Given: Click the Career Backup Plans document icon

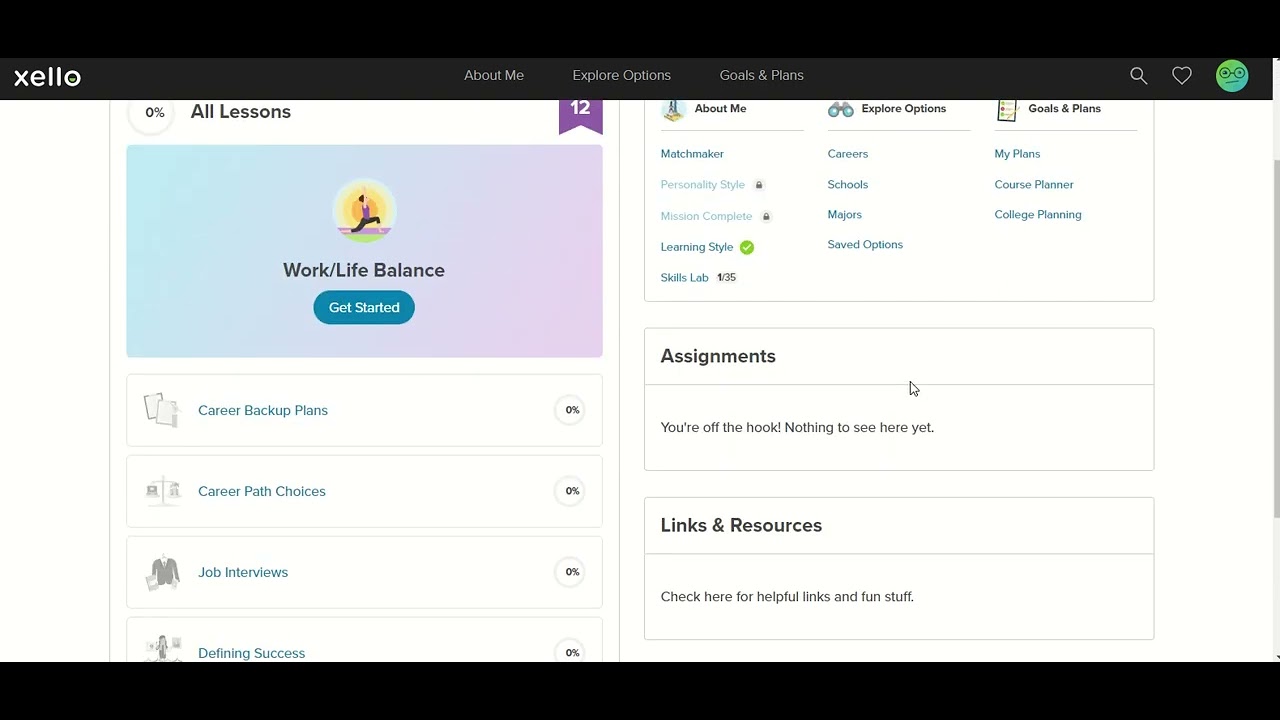Looking at the screenshot, I should 161,410.
